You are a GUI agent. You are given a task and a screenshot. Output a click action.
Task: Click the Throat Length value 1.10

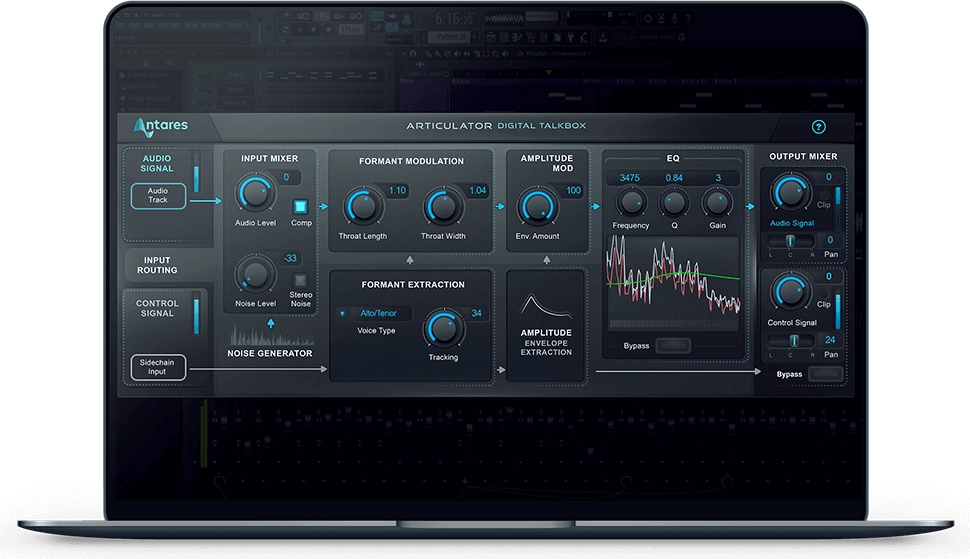click(397, 190)
